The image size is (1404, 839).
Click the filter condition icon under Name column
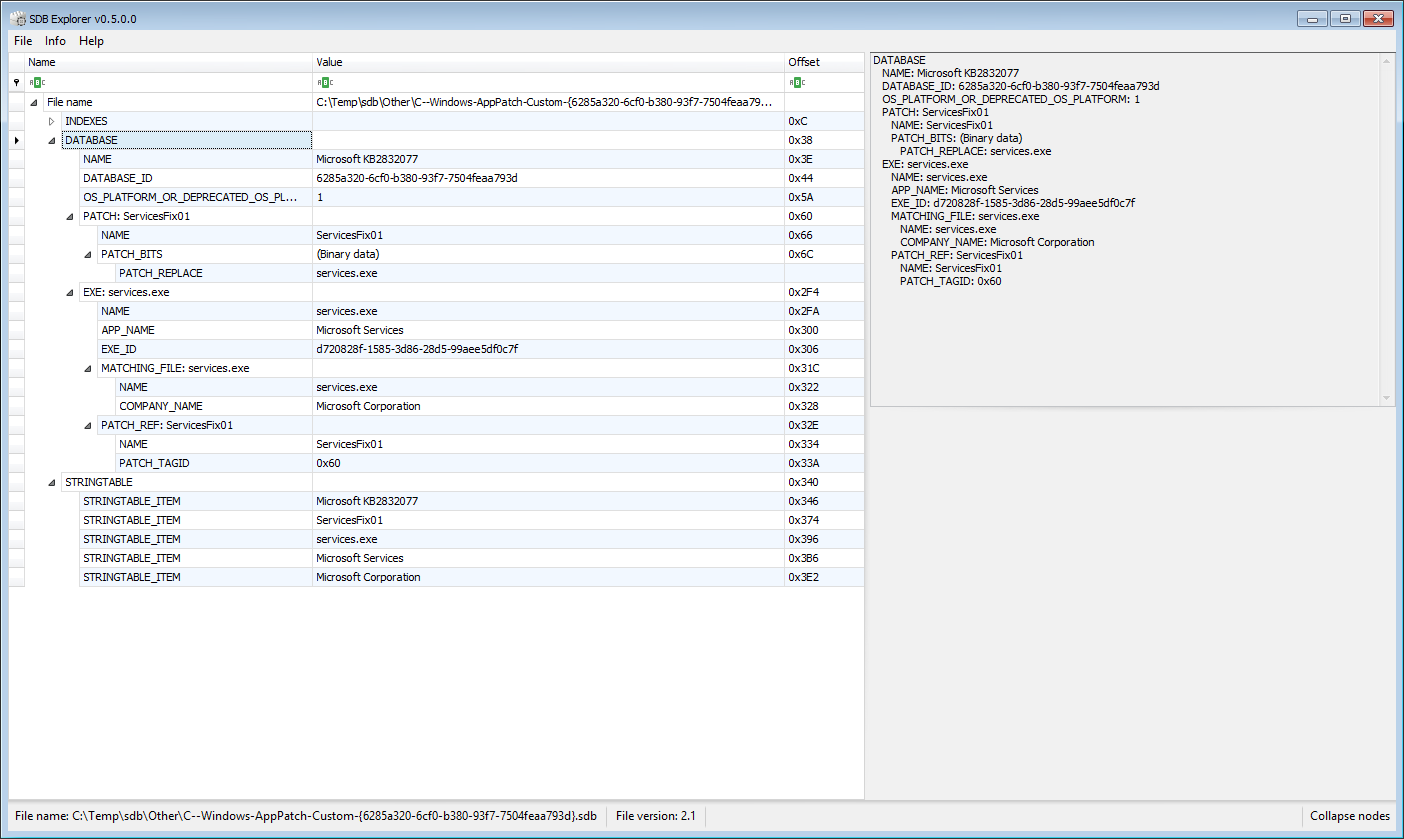[36, 83]
